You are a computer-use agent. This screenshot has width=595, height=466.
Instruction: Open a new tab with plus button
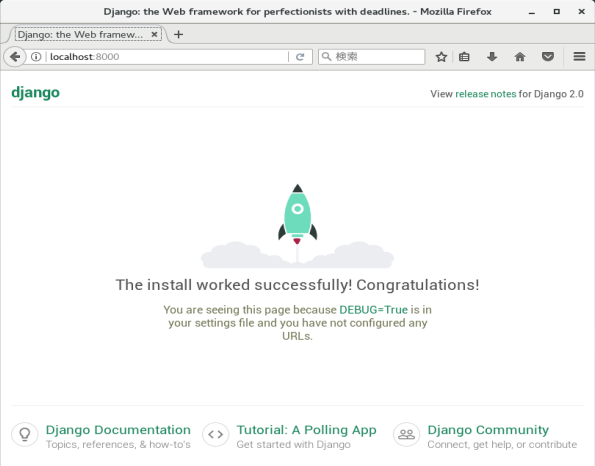point(178,35)
